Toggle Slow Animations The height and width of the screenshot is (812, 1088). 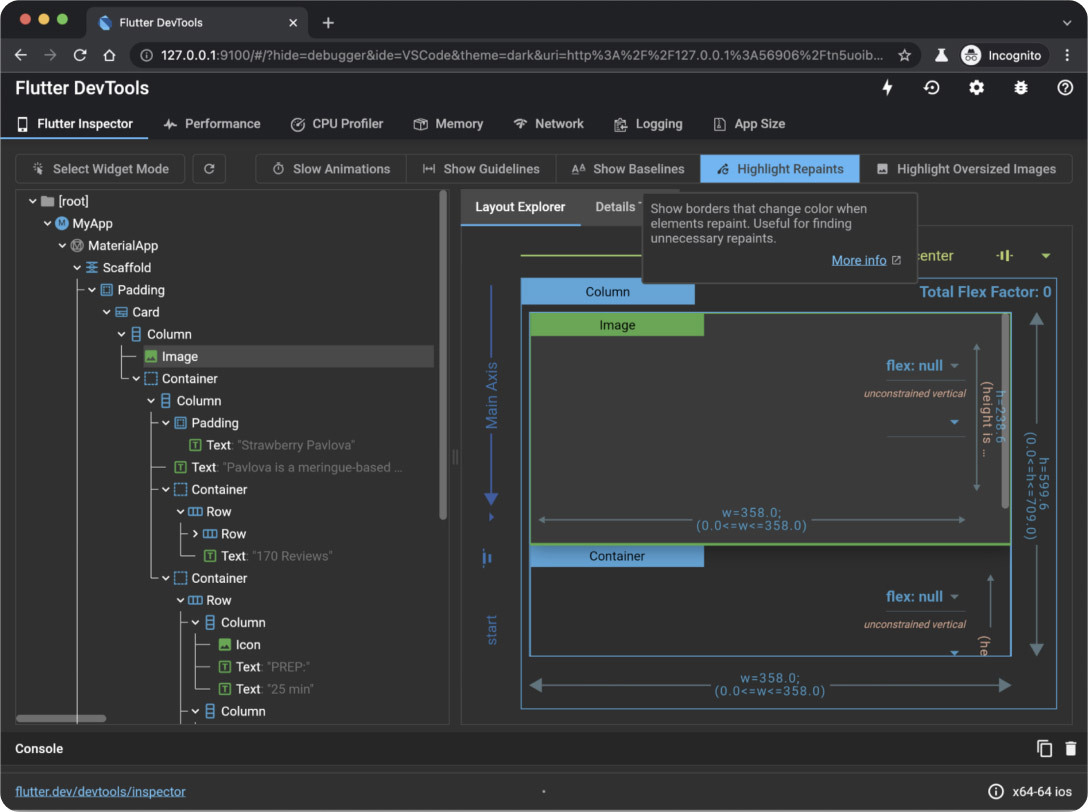click(331, 169)
